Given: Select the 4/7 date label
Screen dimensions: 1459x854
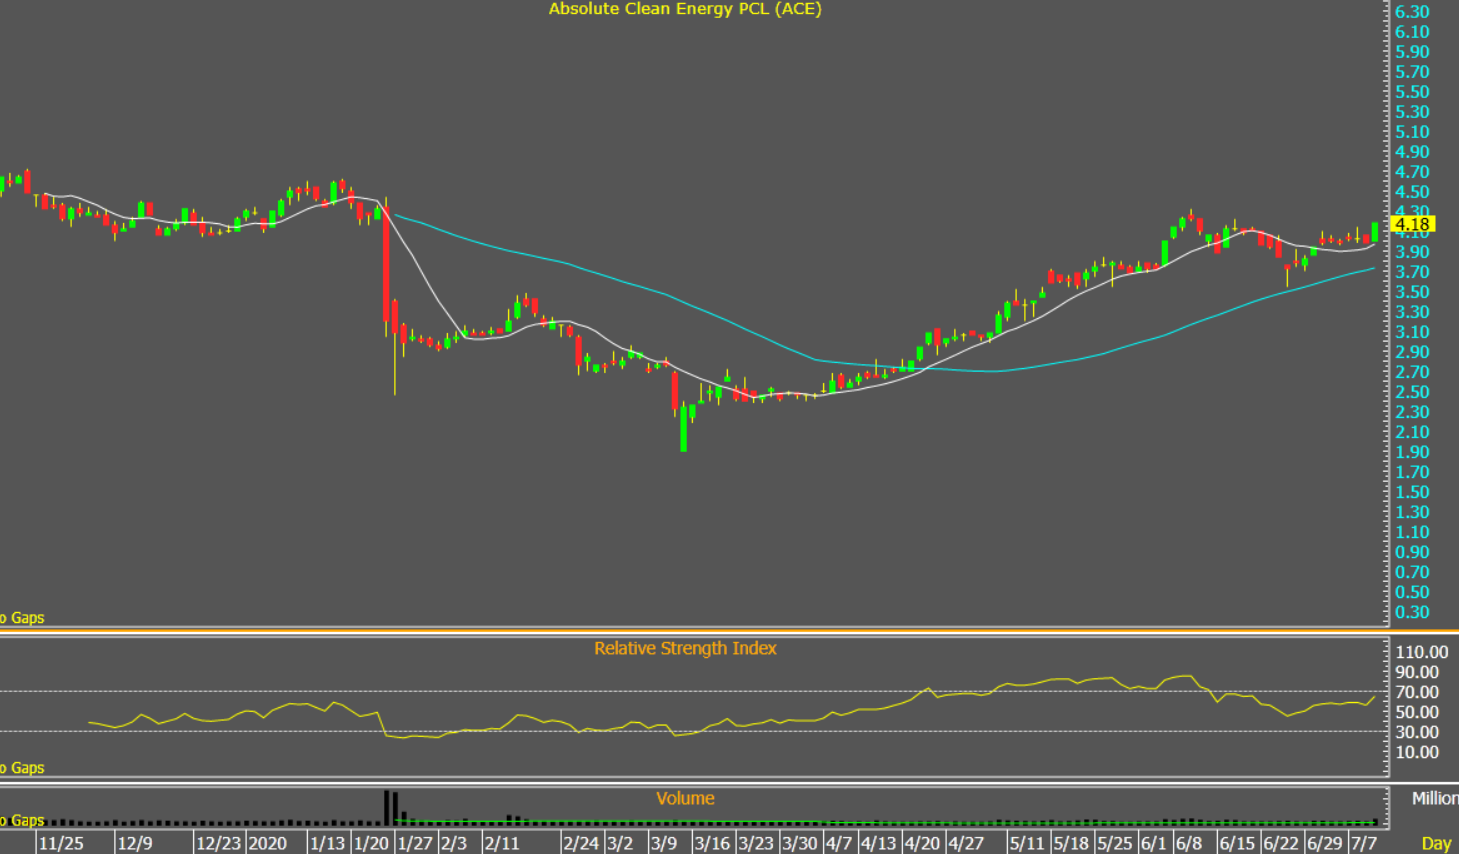Looking at the screenshot, I should (x=839, y=843).
